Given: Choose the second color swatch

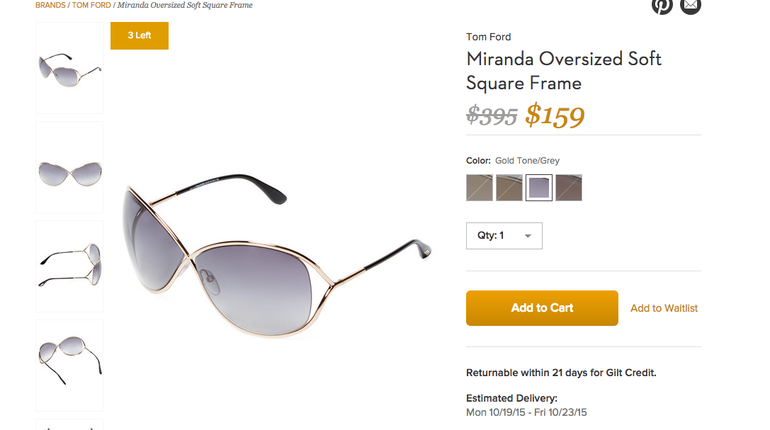Looking at the screenshot, I should click(x=509, y=187).
